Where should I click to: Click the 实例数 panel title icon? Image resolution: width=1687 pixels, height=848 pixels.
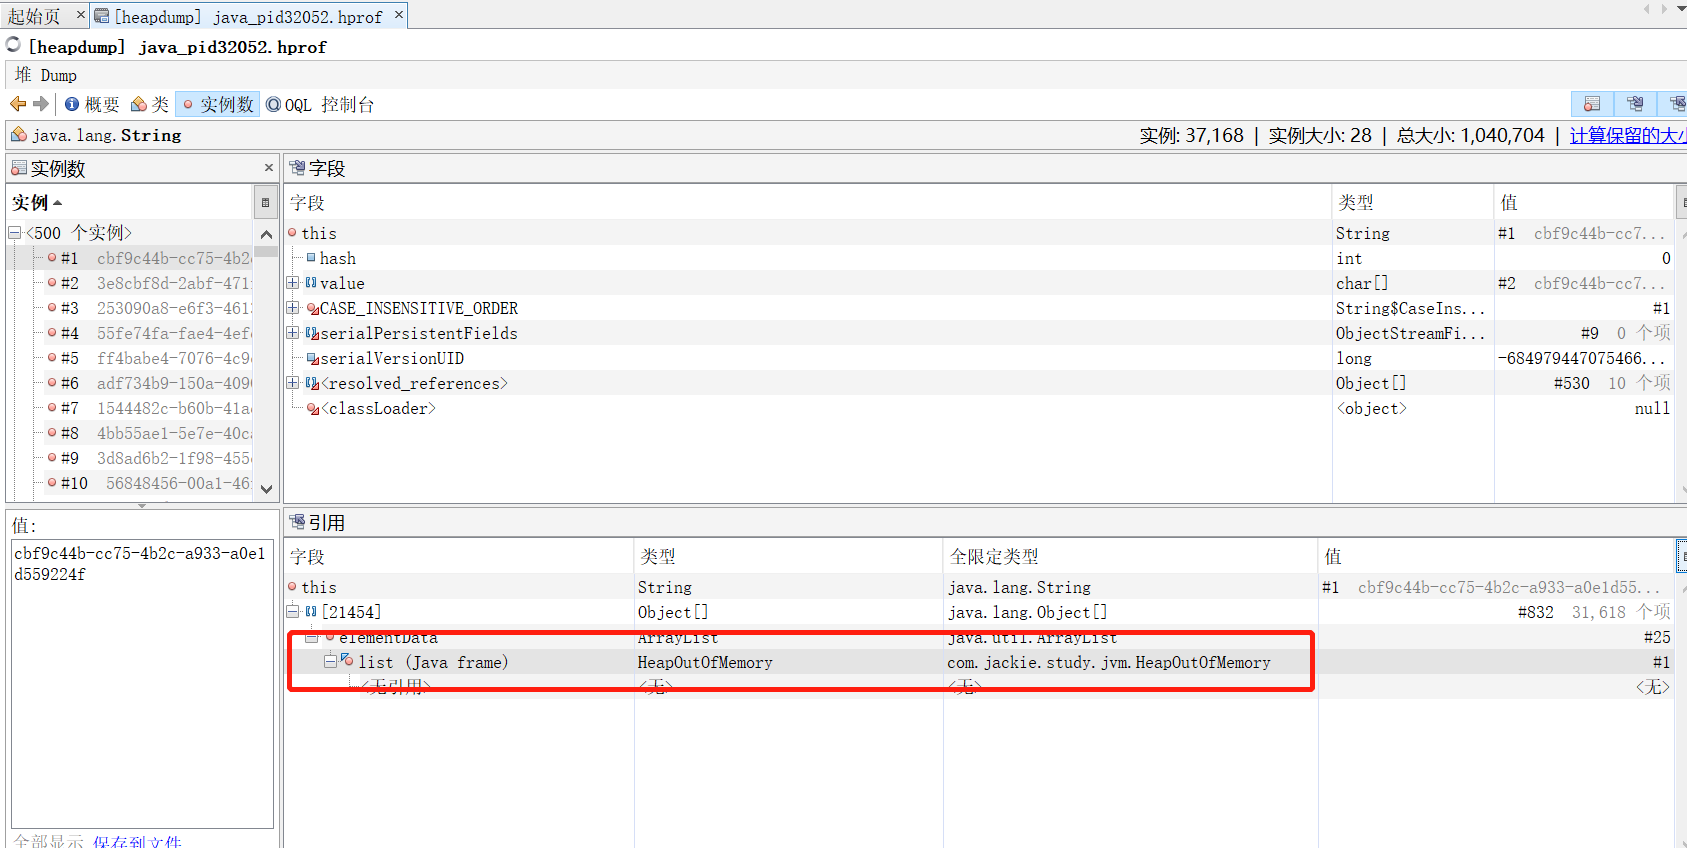point(19,168)
